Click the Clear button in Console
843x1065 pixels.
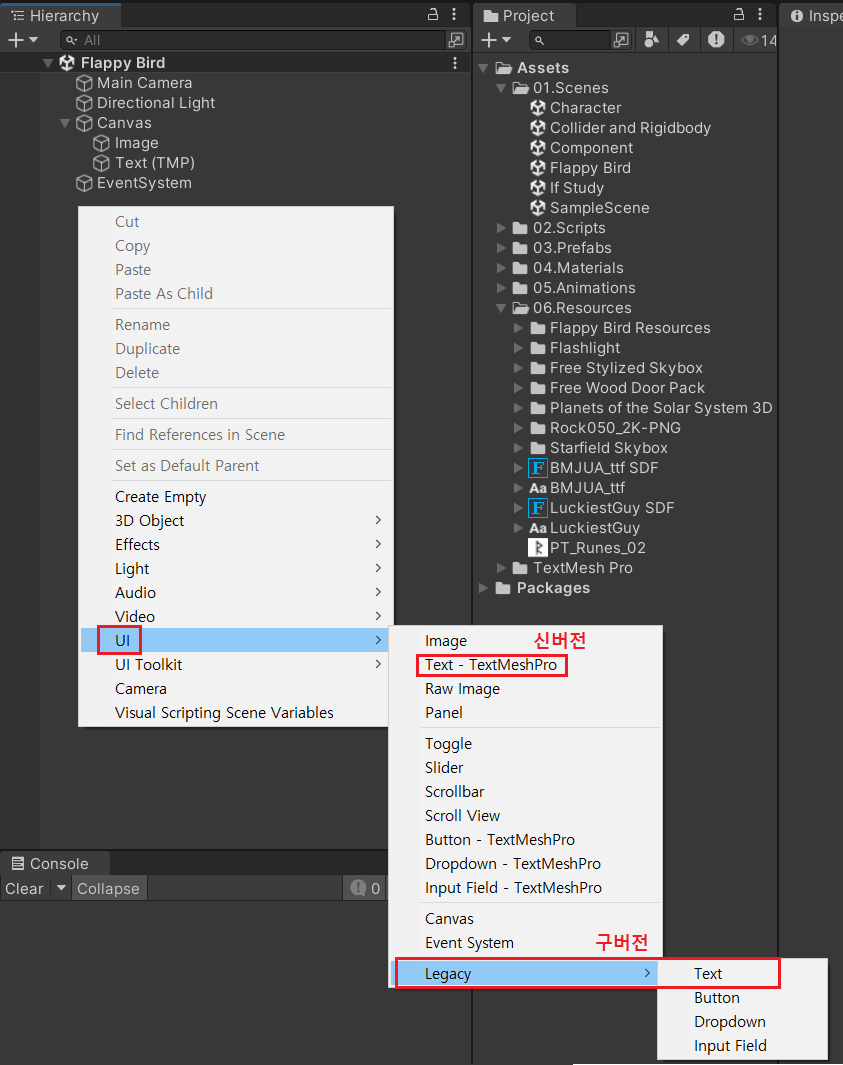click(x=24, y=888)
